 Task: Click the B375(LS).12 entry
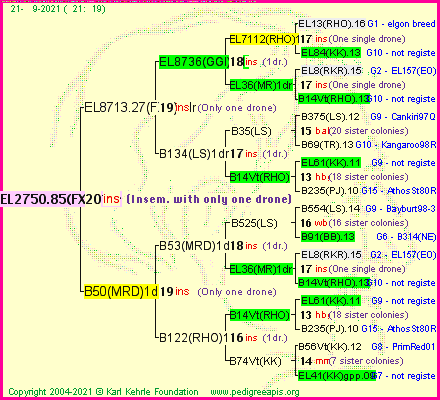click(330, 117)
